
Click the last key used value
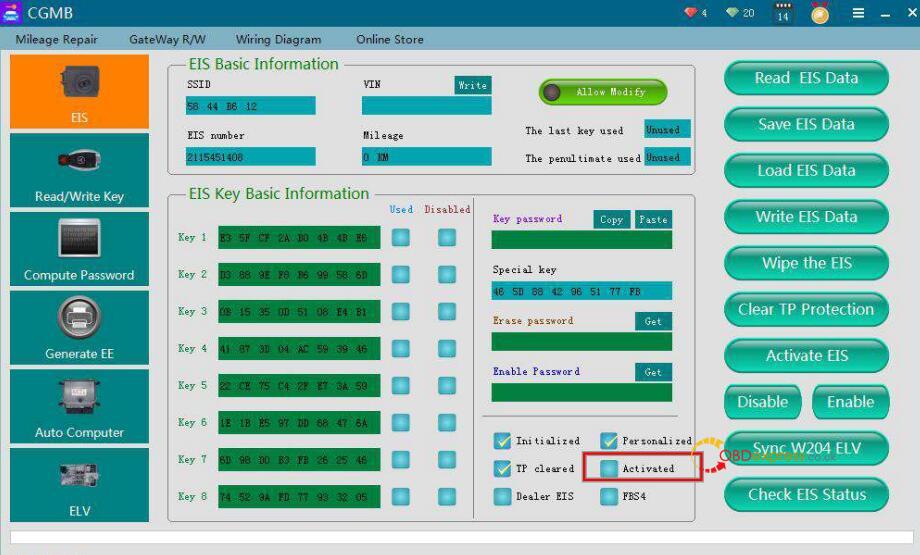pyautogui.click(x=667, y=129)
